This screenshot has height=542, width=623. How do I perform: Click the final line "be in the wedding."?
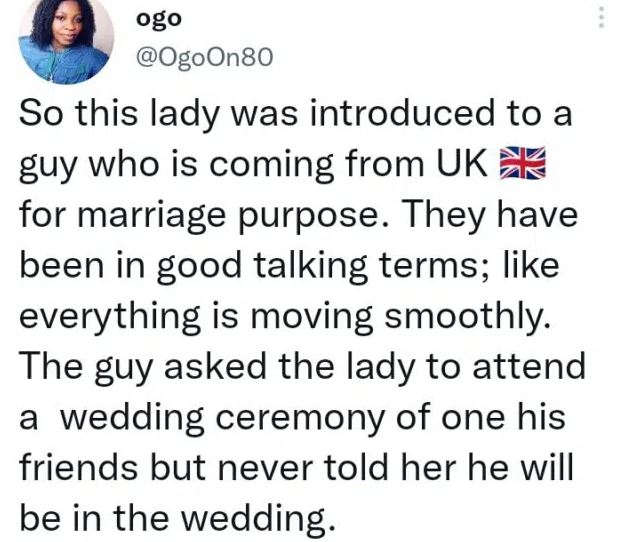(x=173, y=518)
